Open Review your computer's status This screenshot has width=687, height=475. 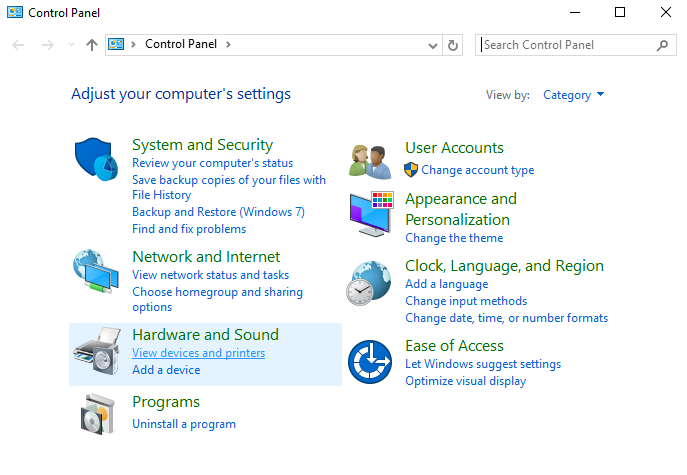point(212,163)
